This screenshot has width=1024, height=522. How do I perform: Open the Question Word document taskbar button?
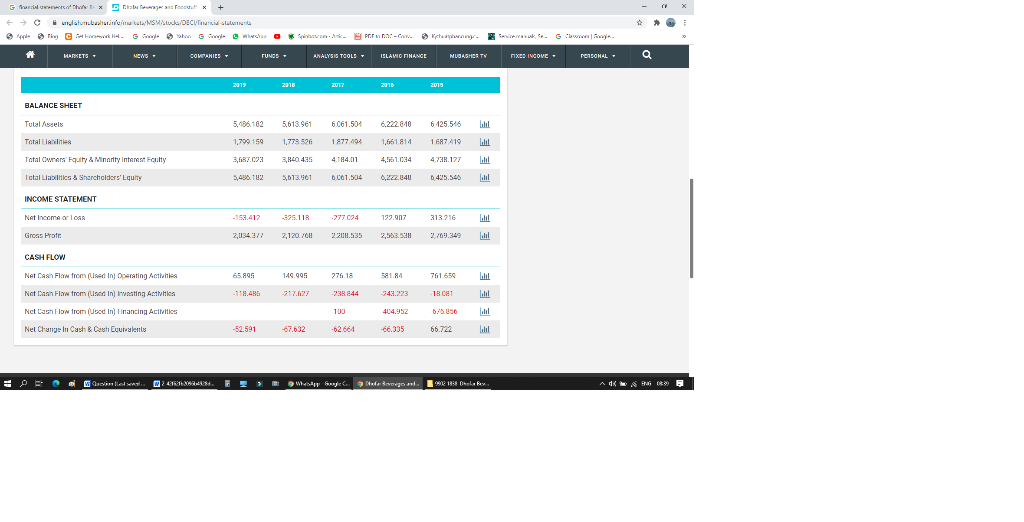point(116,383)
